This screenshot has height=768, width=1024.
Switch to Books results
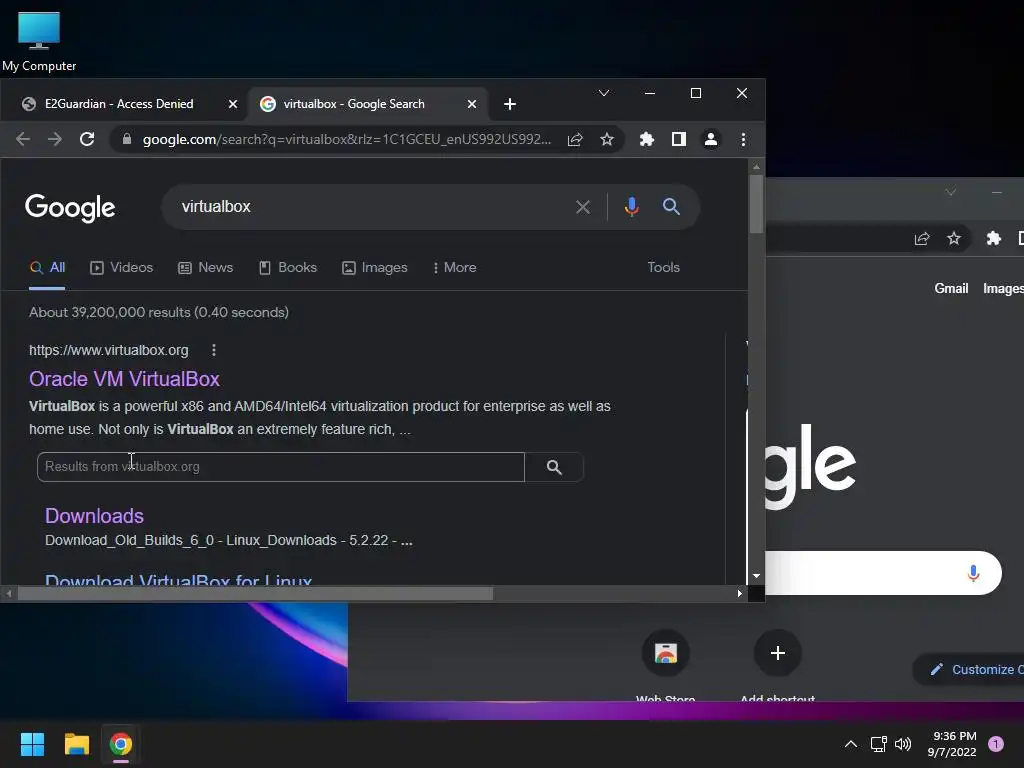[x=288, y=268]
